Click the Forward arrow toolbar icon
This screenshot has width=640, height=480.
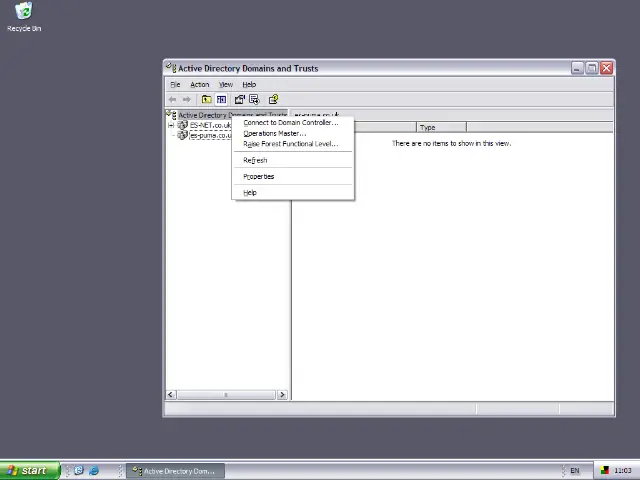[x=187, y=99]
